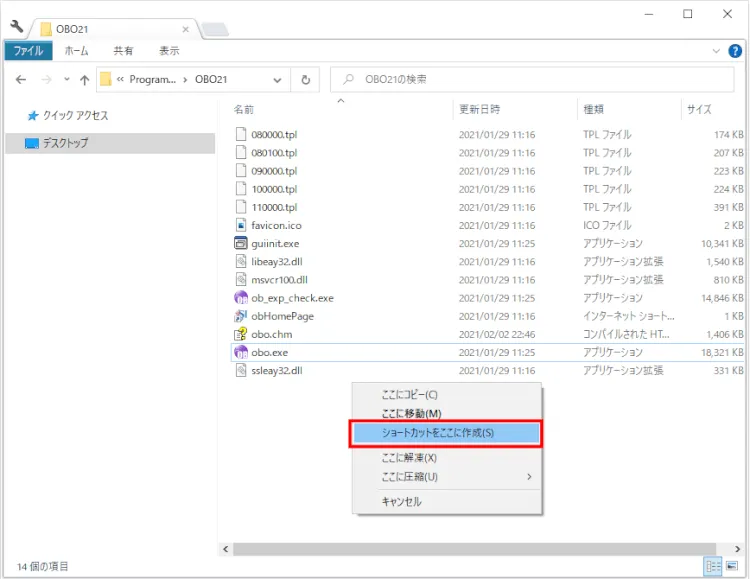The height and width of the screenshot is (579, 750).
Task: Select the 090000.tpl file name
Action: pos(274,171)
